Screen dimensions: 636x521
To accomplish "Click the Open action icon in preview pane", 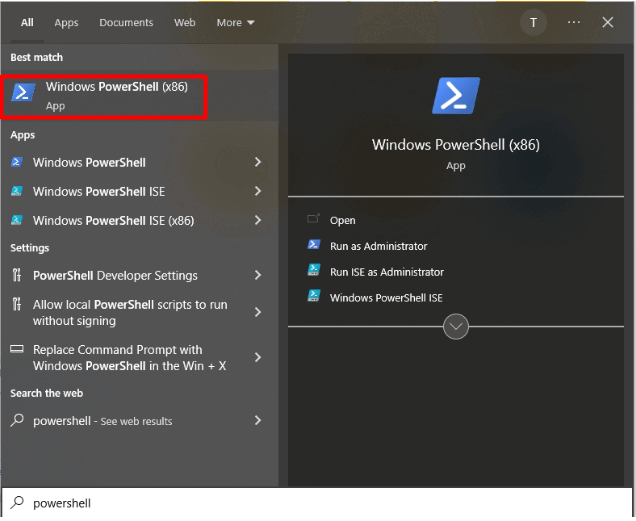I will pyautogui.click(x=313, y=219).
